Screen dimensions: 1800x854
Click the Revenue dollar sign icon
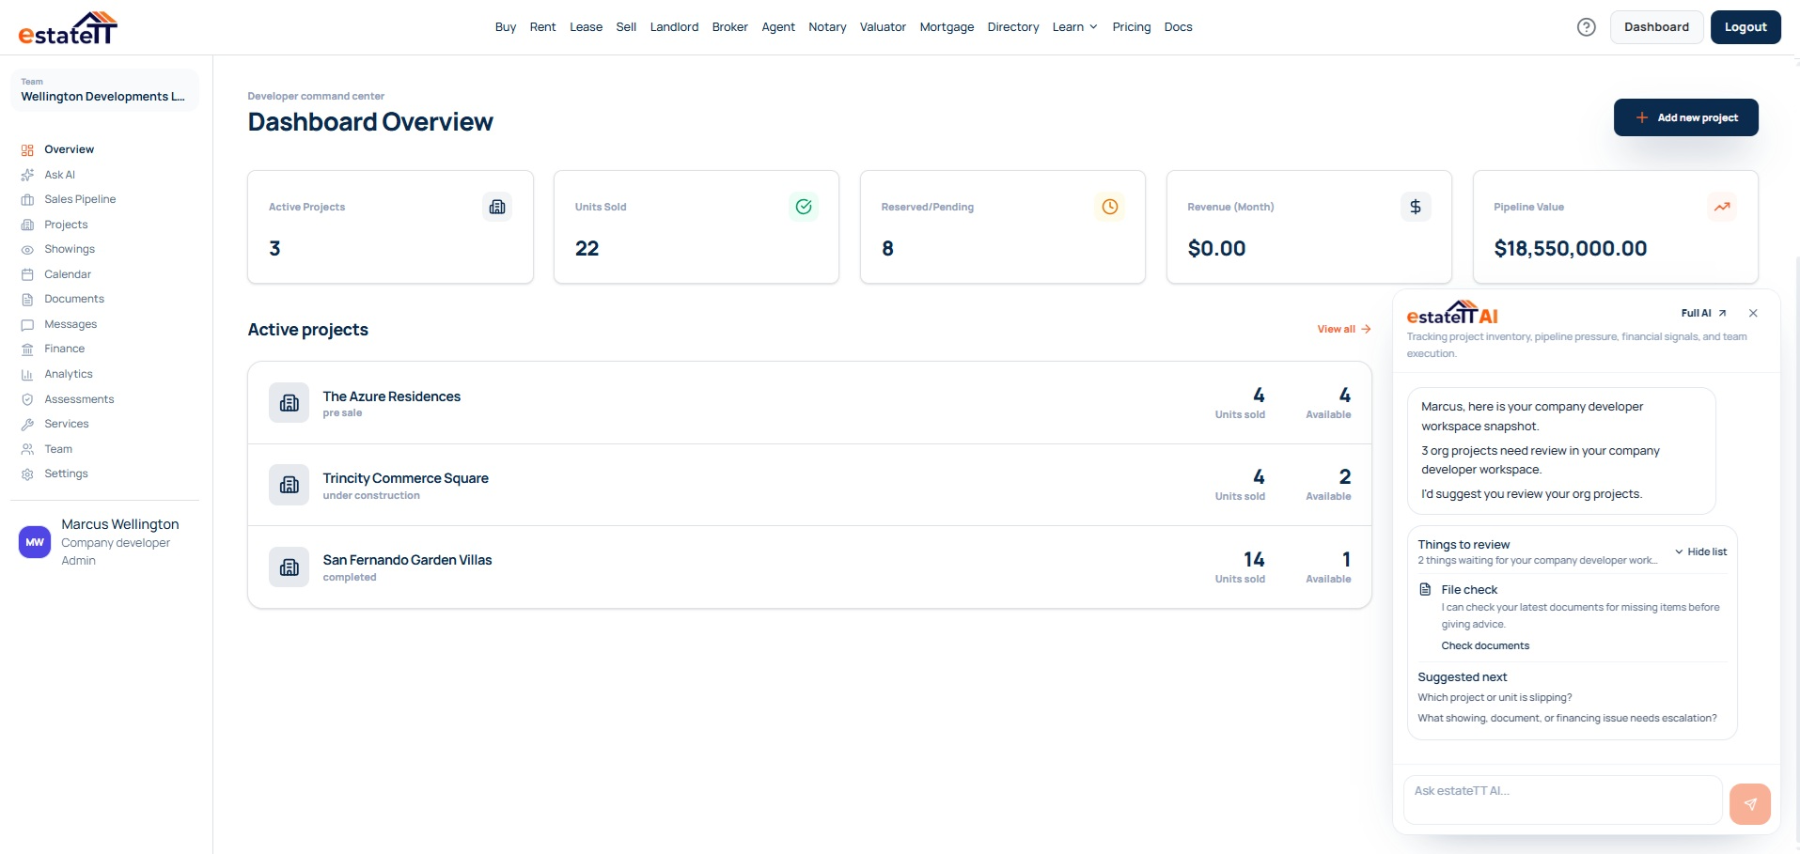point(1415,207)
